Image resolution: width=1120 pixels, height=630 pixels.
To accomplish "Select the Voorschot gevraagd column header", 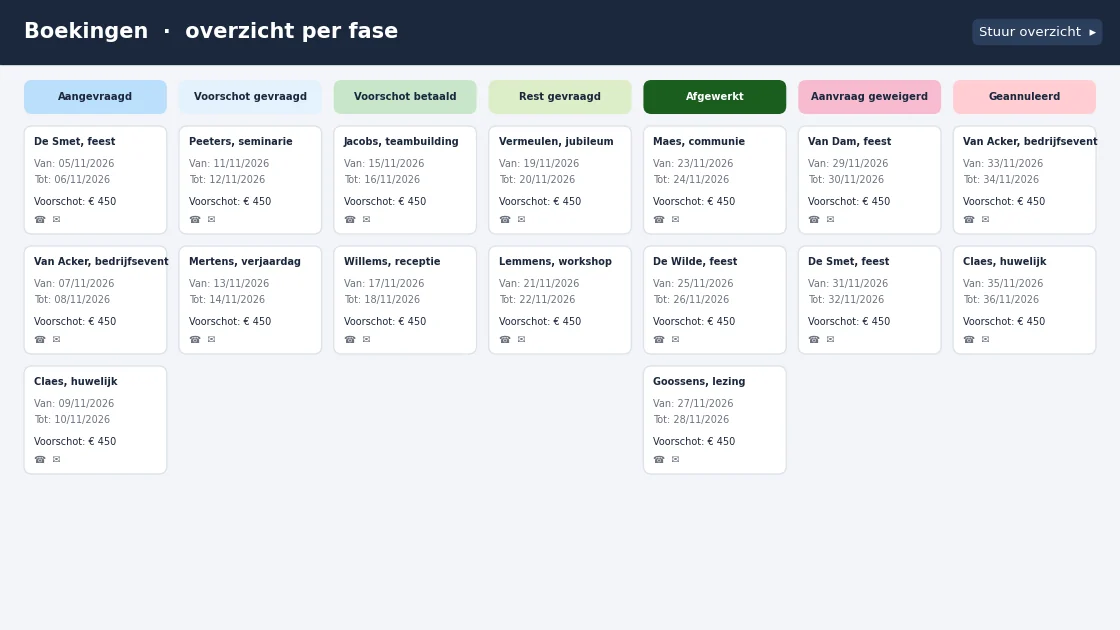I will click(250, 96).
